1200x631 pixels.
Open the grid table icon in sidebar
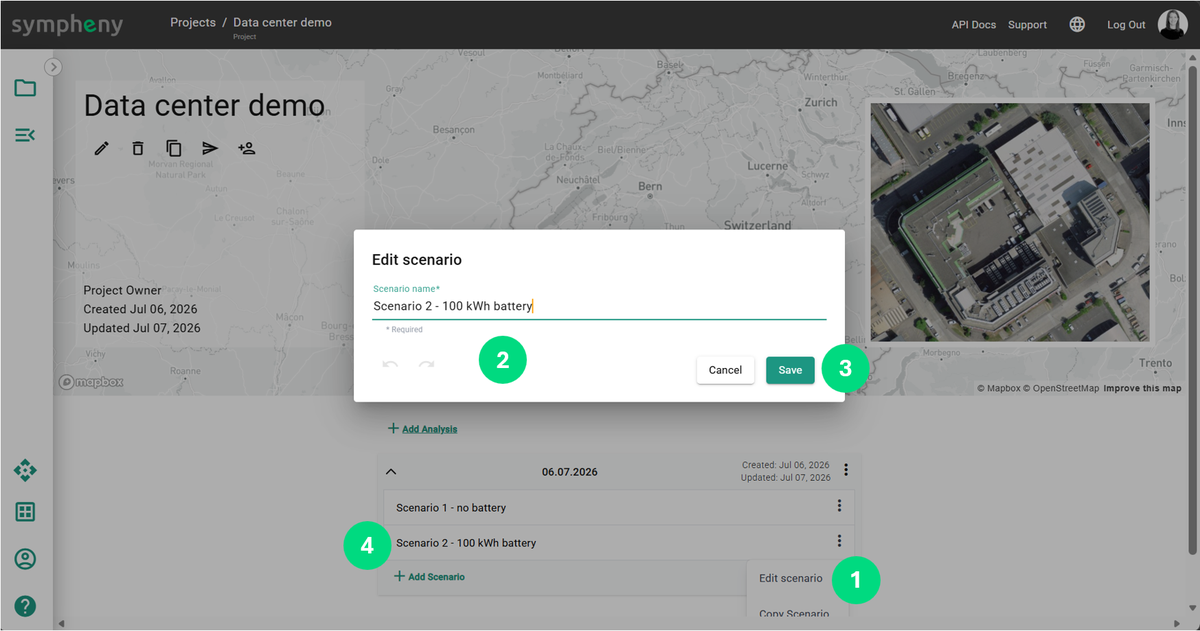coord(25,512)
